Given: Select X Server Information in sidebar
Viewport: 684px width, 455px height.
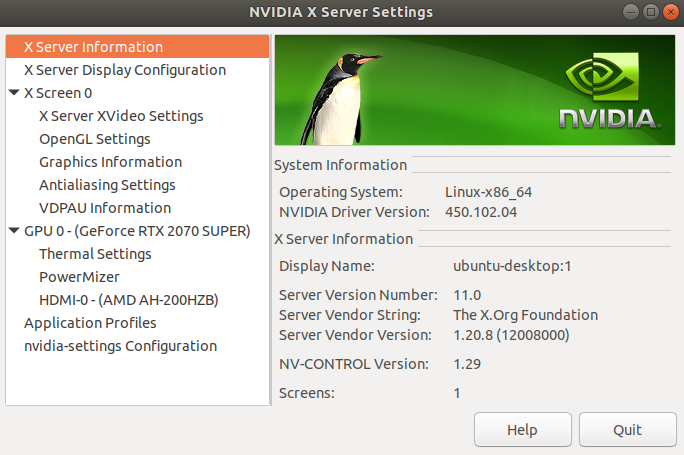Looking at the screenshot, I should [137, 47].
